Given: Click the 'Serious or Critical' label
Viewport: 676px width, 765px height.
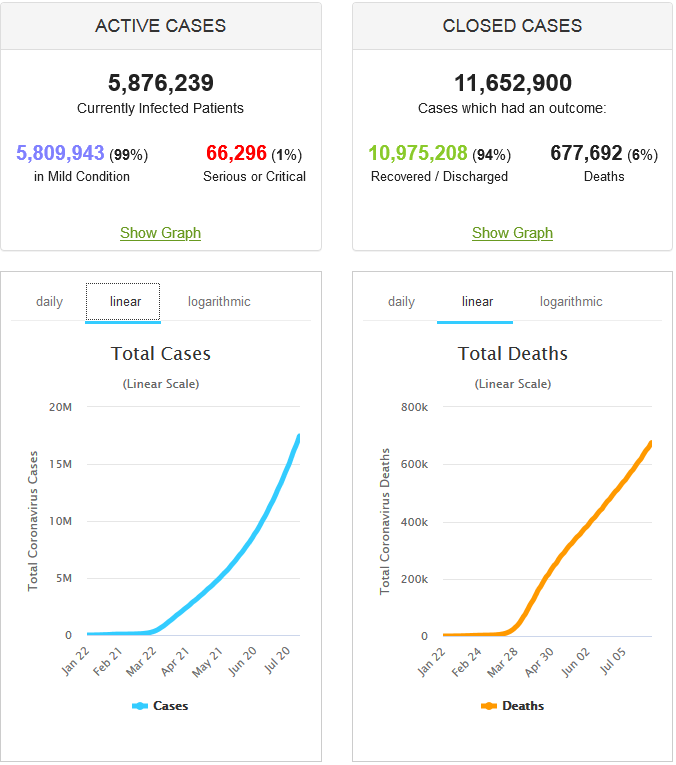Looking at the screenshot, I should point(254,176).
